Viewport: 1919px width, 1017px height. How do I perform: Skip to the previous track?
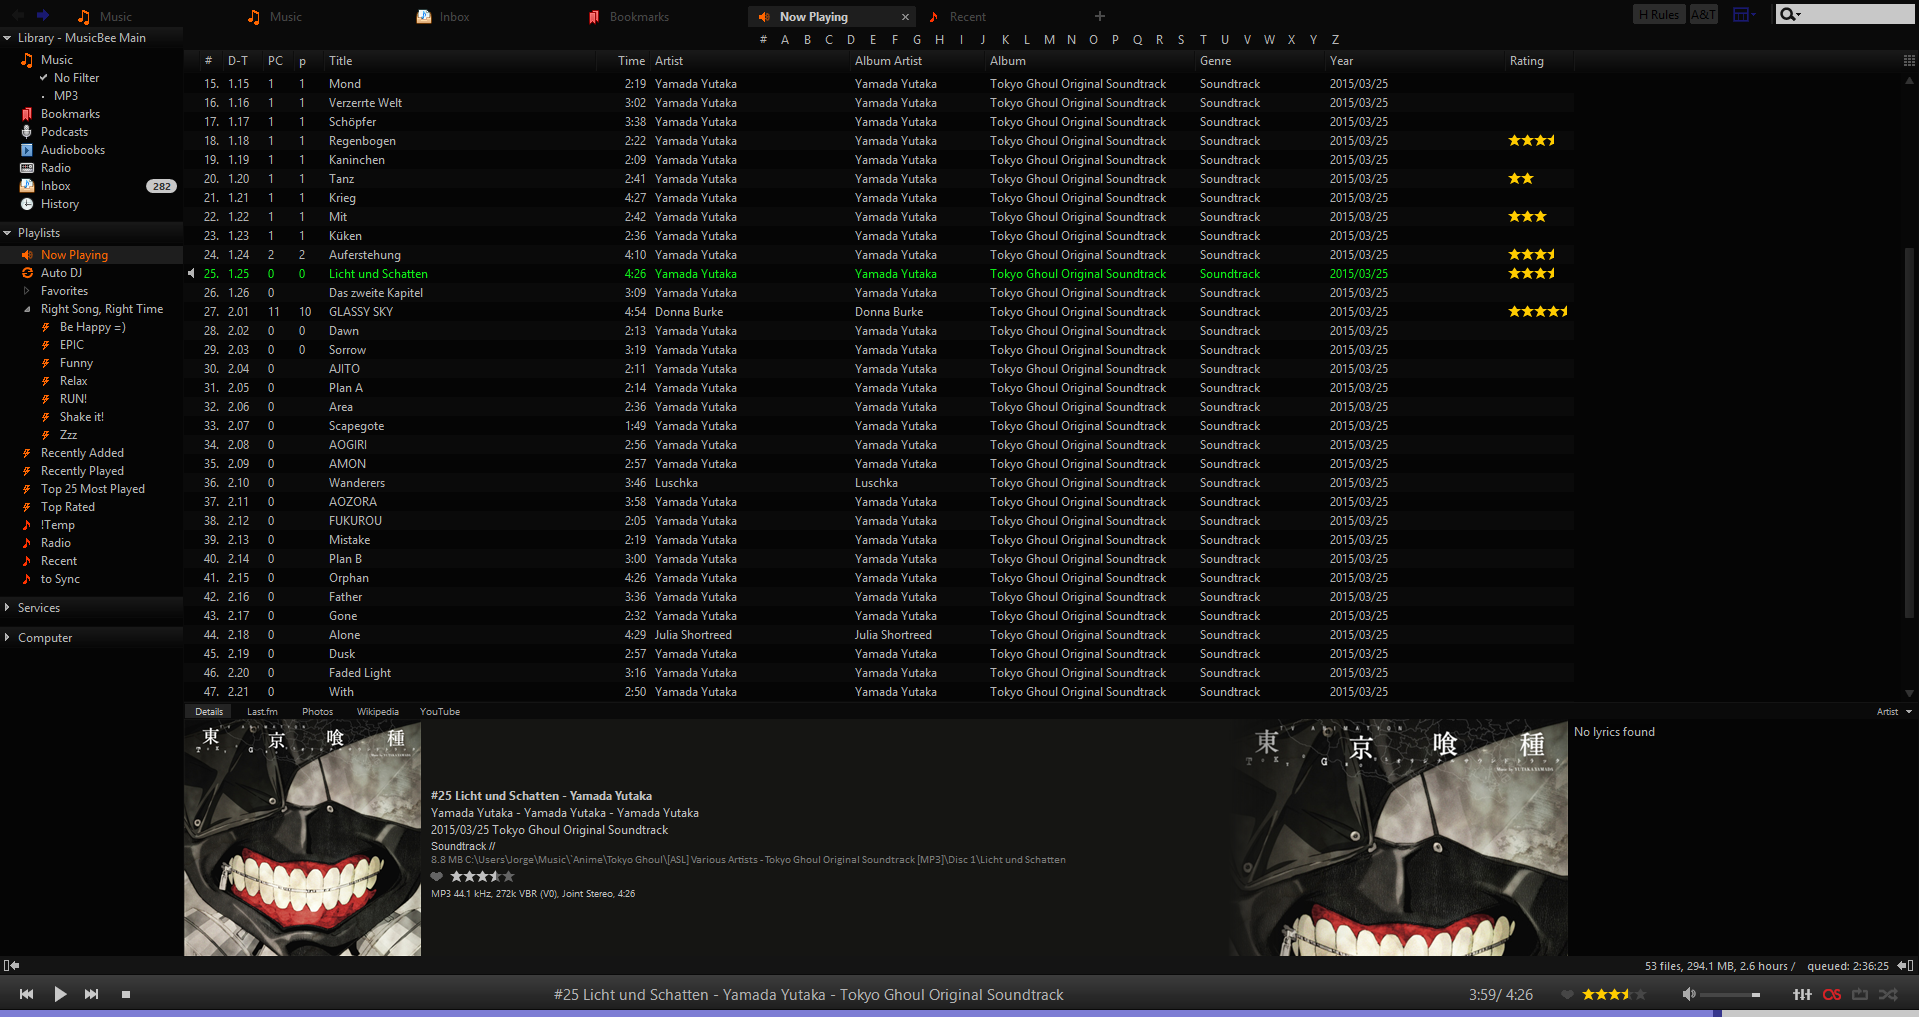[x=27, y=994]
